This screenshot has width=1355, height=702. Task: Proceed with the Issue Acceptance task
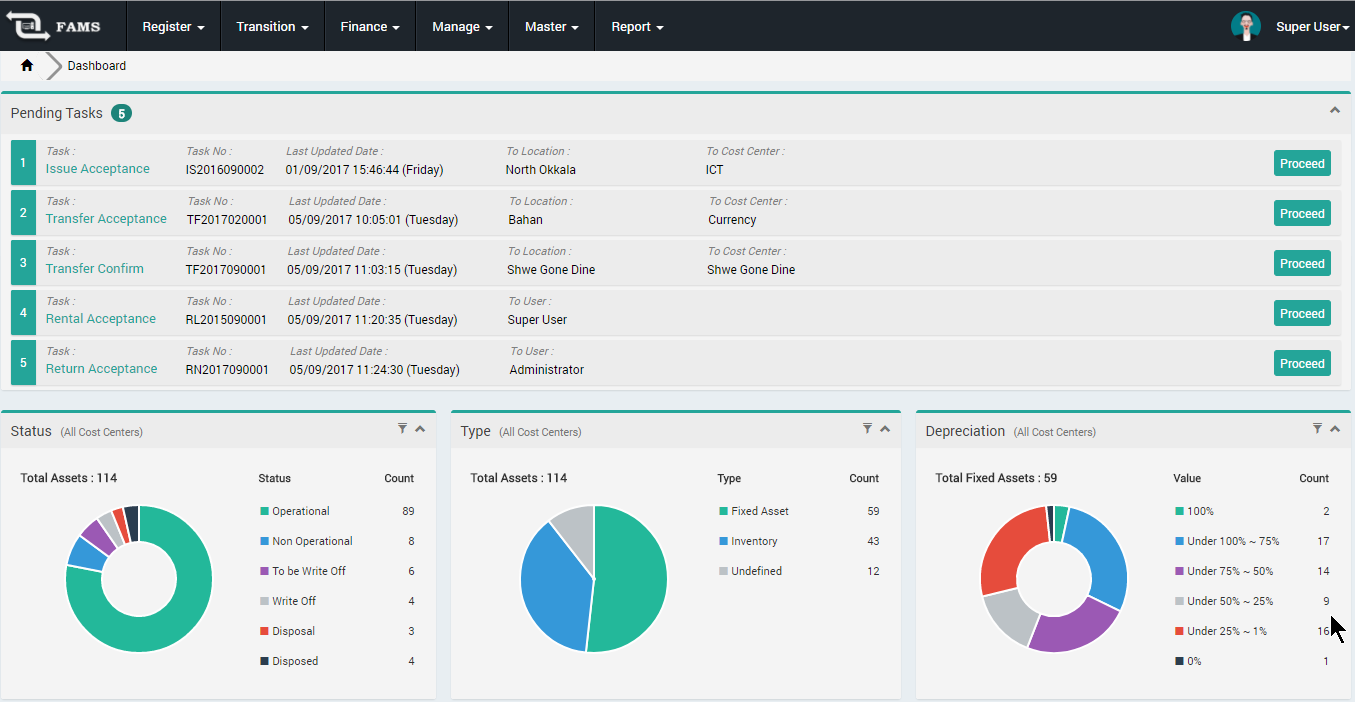[x=1302, y=163]
